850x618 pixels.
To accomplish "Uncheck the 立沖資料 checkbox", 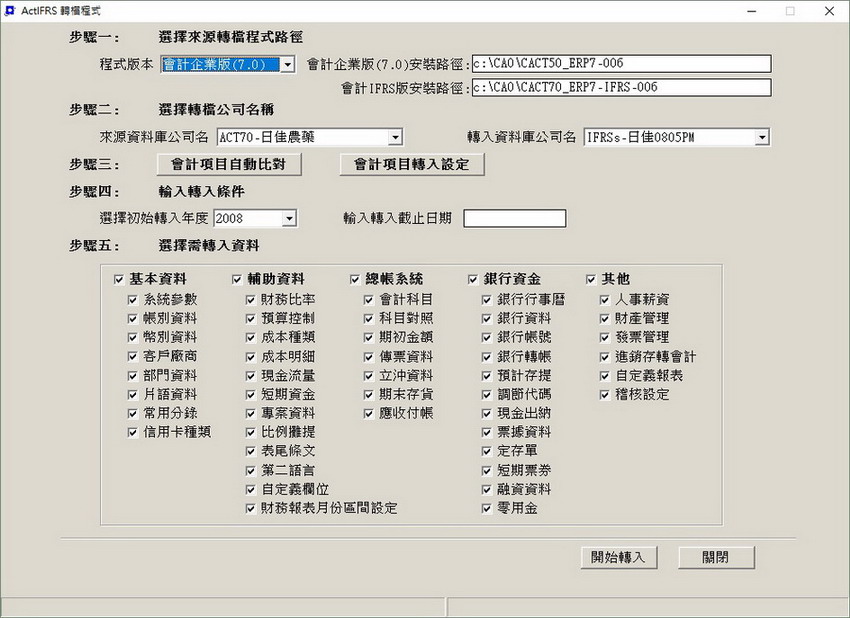I will [x=369, y=376].
